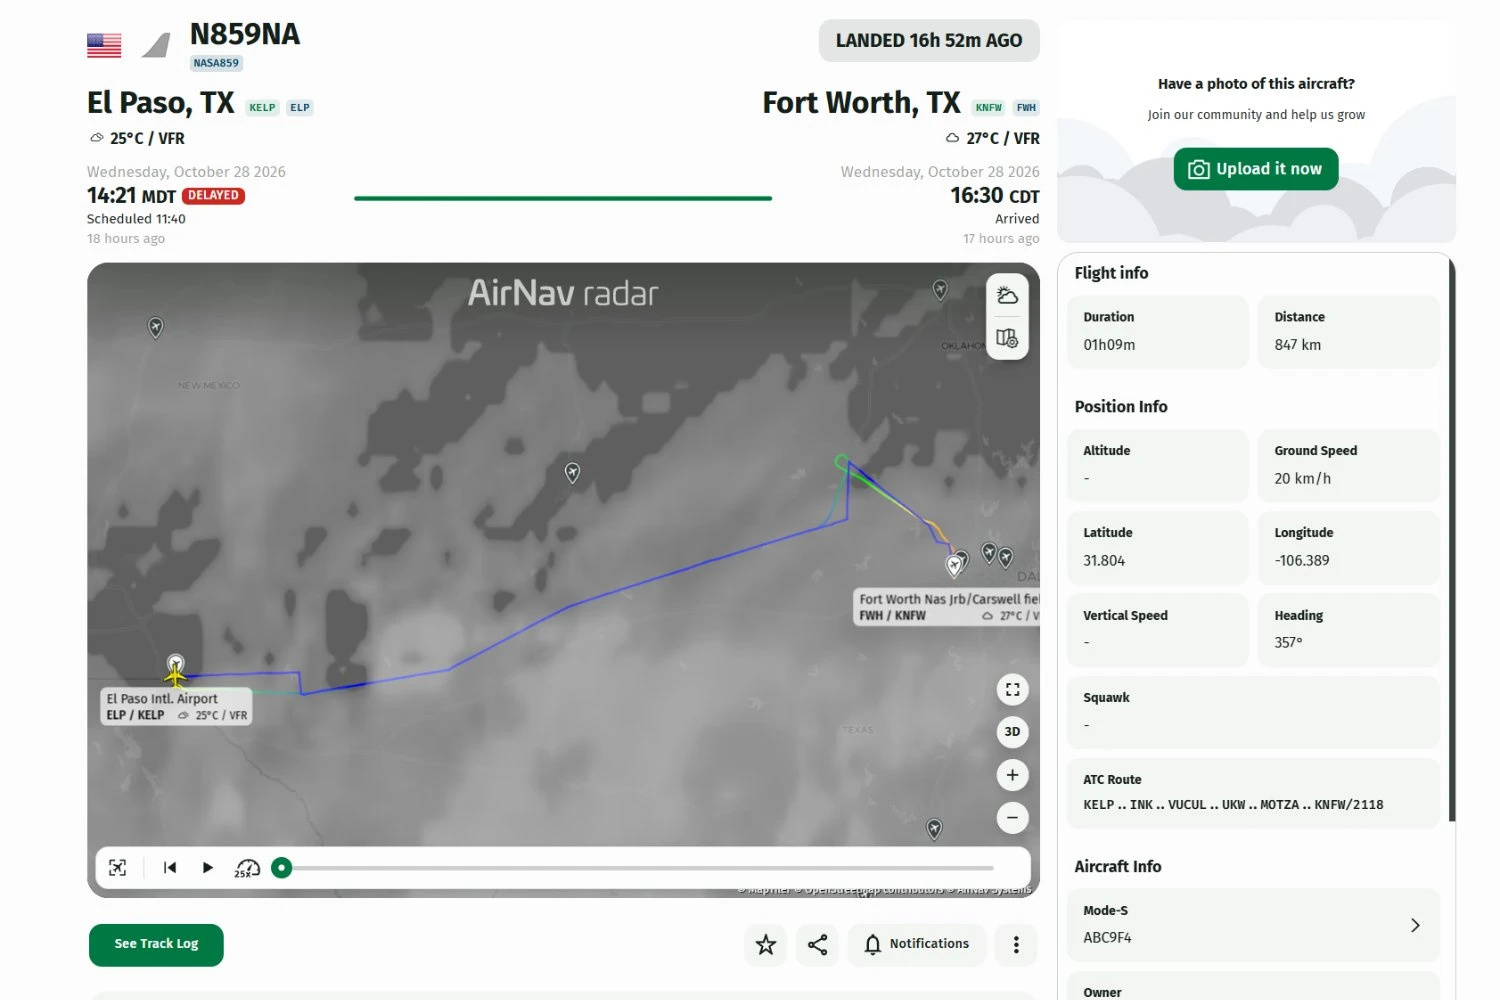Toggle the weather layer on the map
The width and height of the screenshot is (1500, 1000).
tap(1007, 296)
